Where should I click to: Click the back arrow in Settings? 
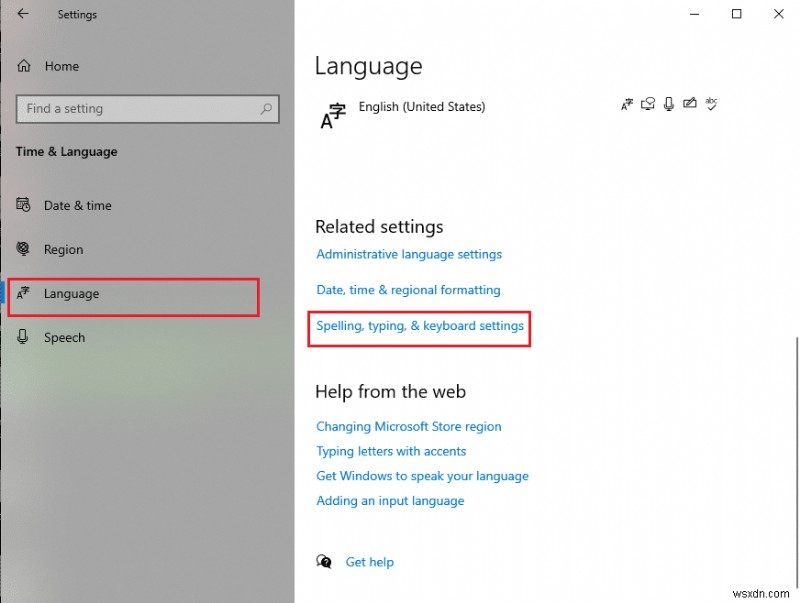click(22, 14)
